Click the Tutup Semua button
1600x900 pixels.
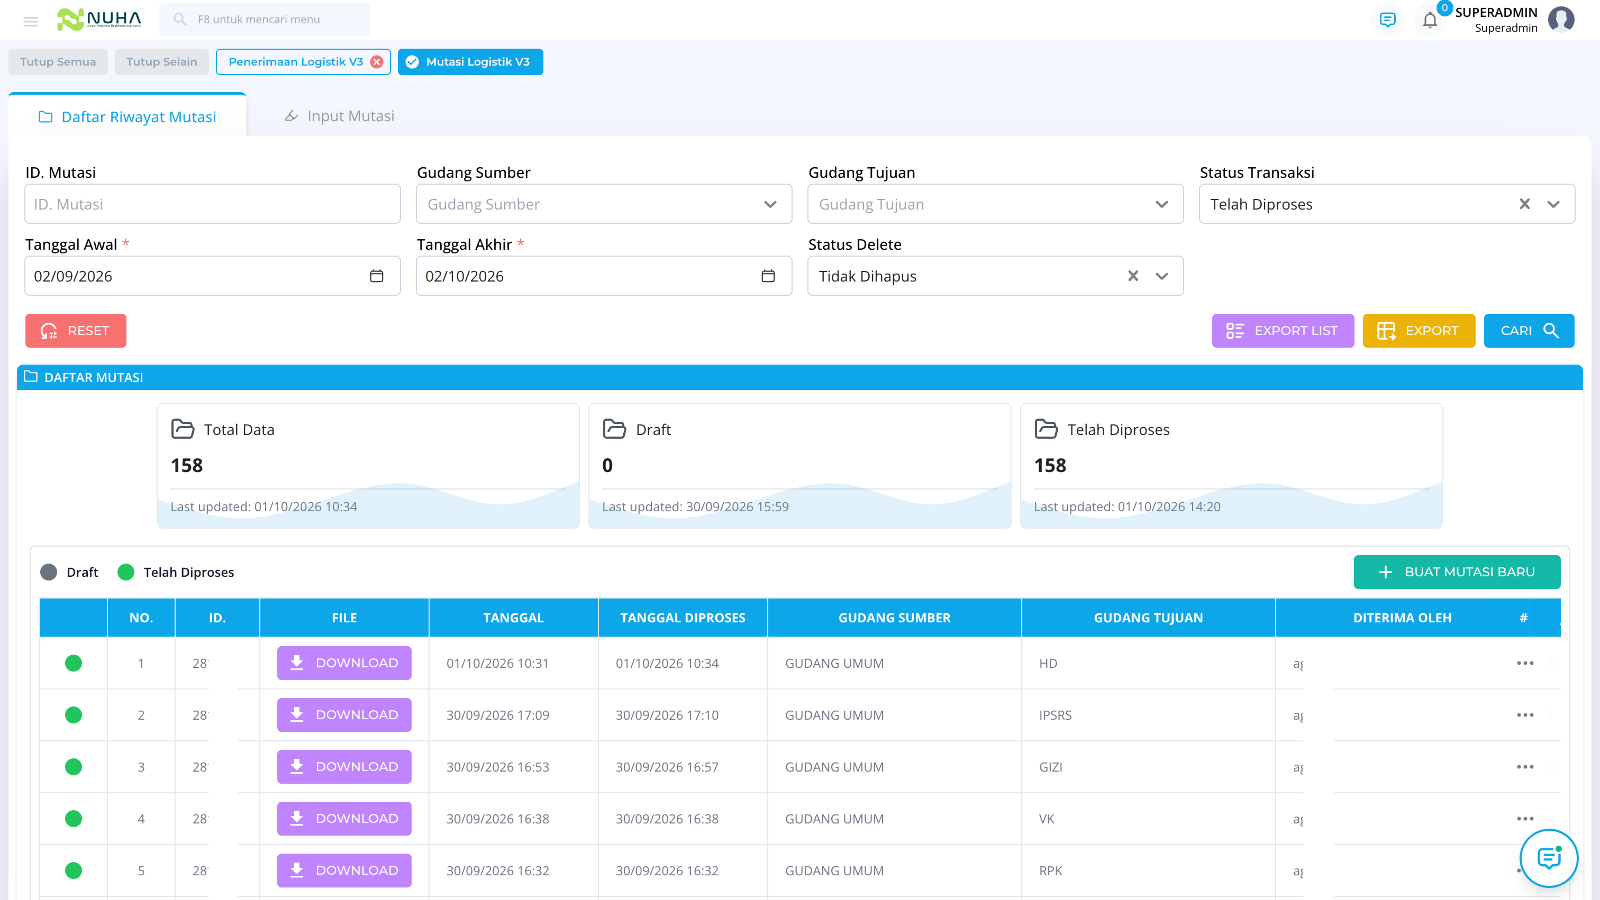(58, 62)
